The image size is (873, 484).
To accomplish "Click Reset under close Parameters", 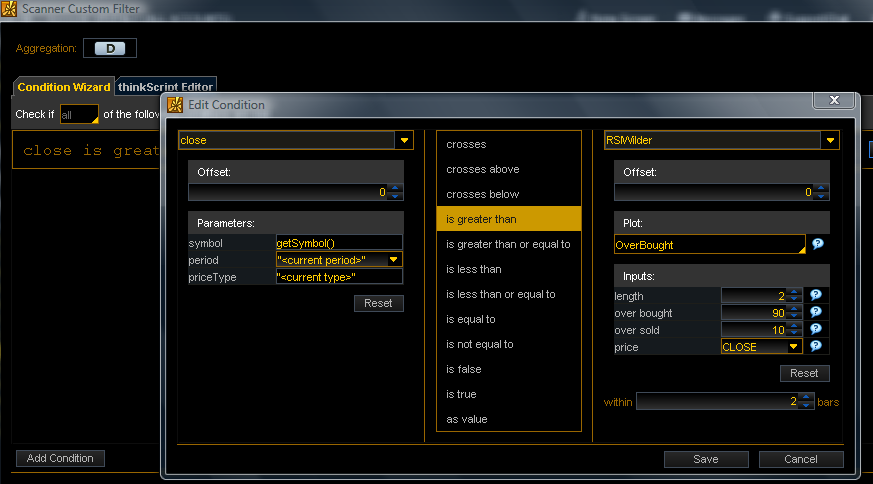I will 379,303.
